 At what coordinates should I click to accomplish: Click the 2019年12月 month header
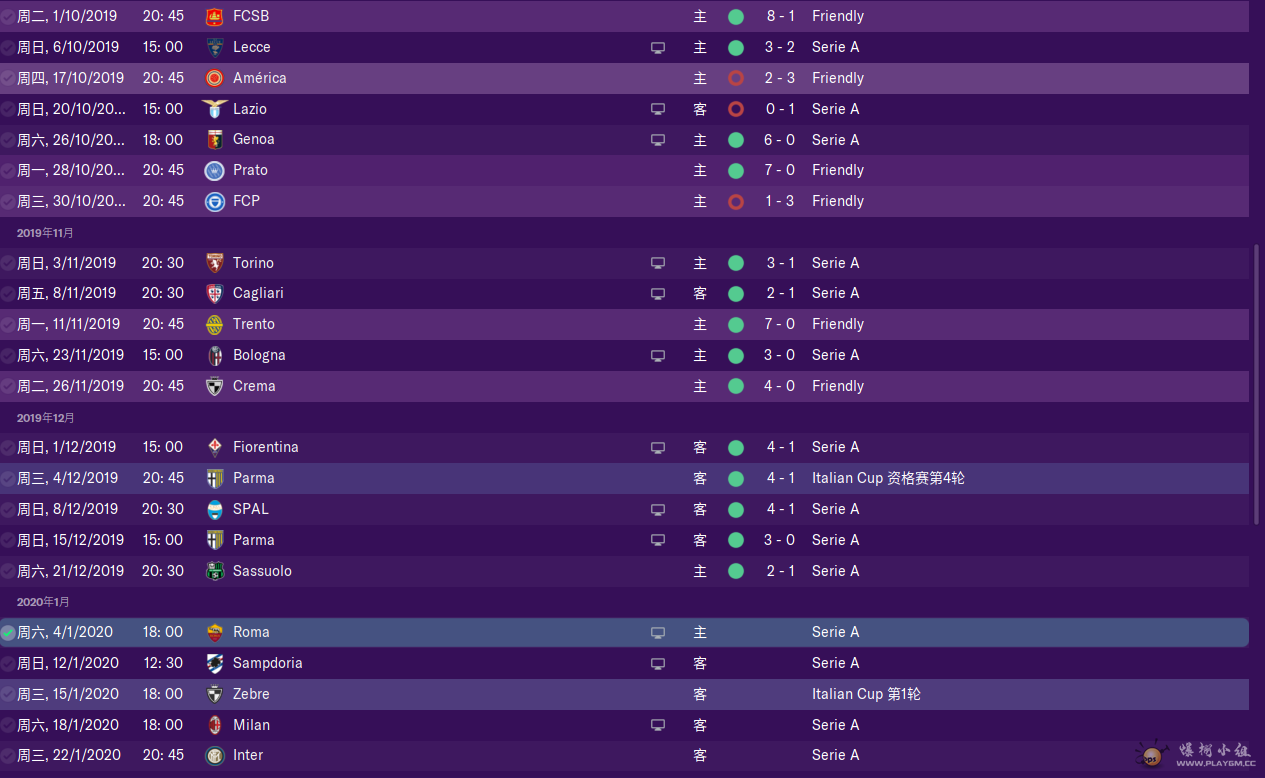(45, 417)
